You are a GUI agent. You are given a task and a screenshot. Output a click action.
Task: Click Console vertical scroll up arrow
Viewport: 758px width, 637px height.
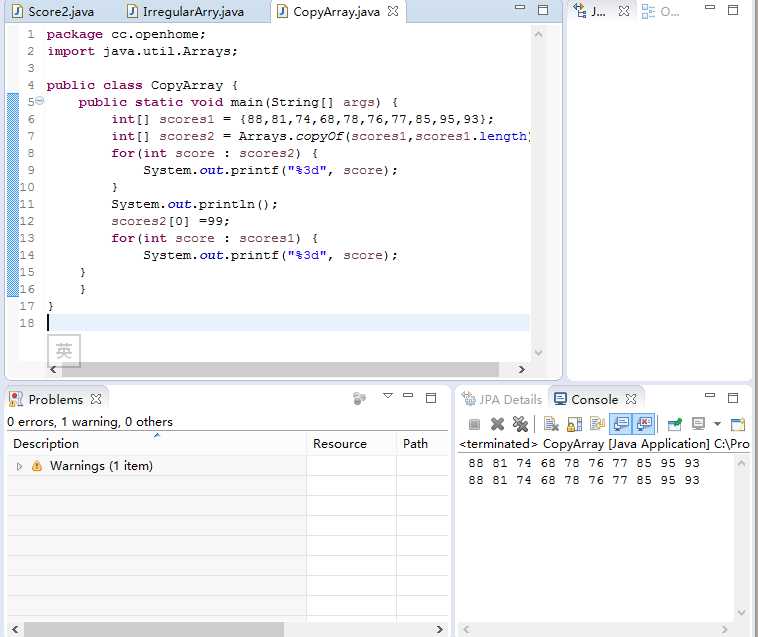click(742, 463)
